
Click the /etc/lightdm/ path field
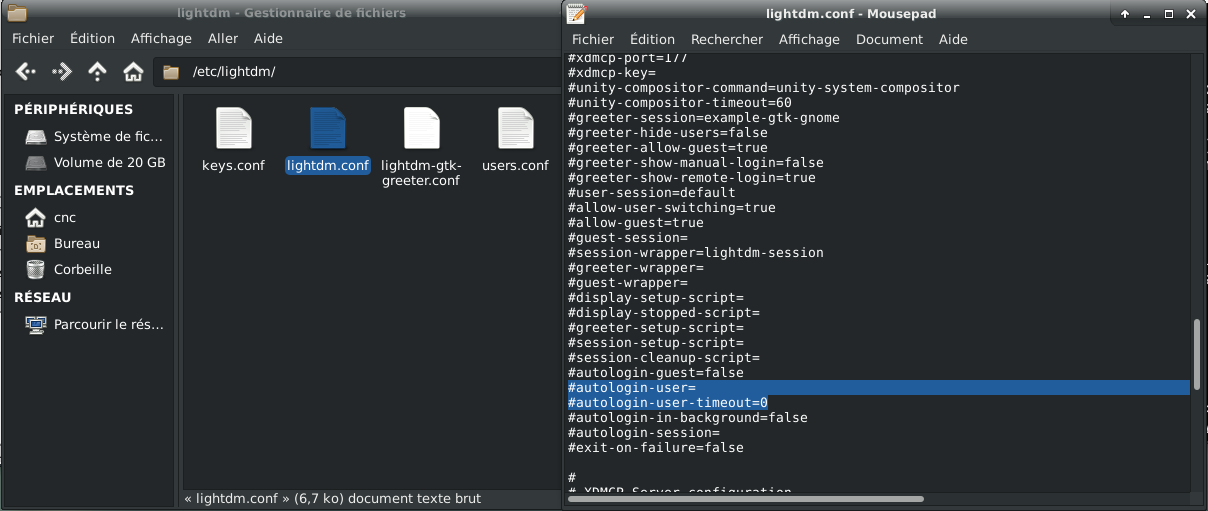(355, 72)
